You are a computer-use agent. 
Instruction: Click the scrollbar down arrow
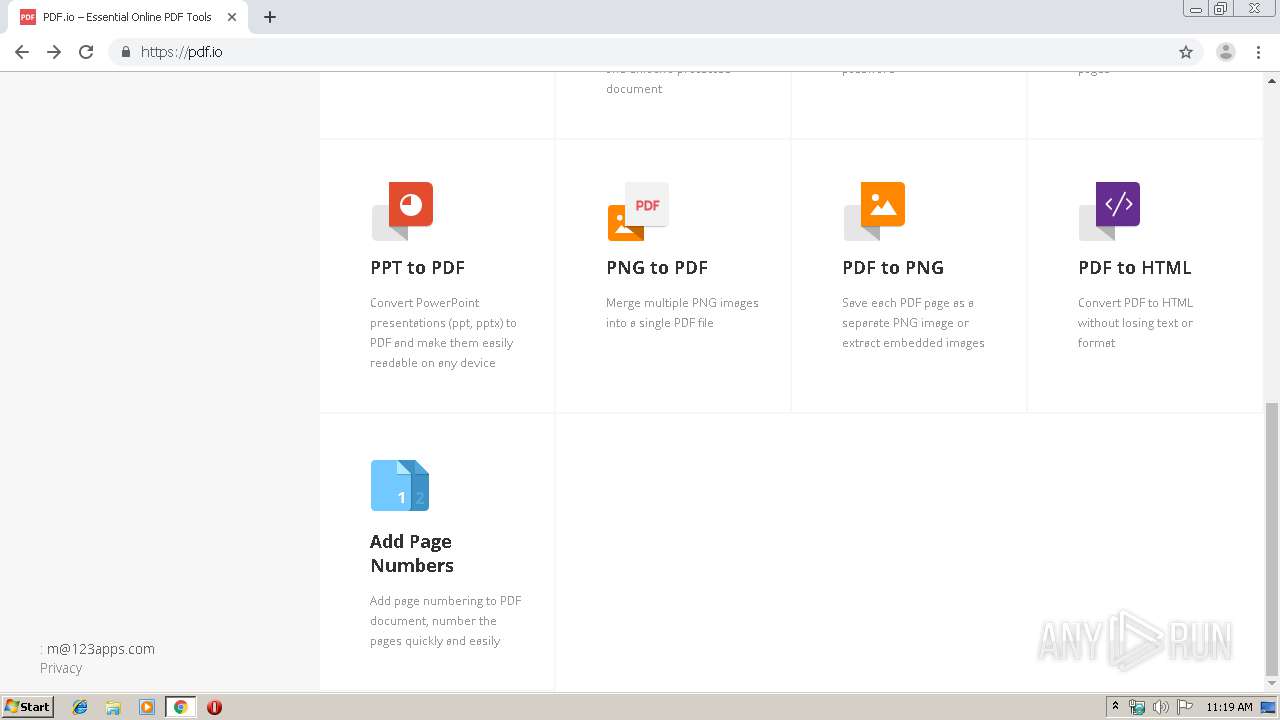pos(1271,684)
